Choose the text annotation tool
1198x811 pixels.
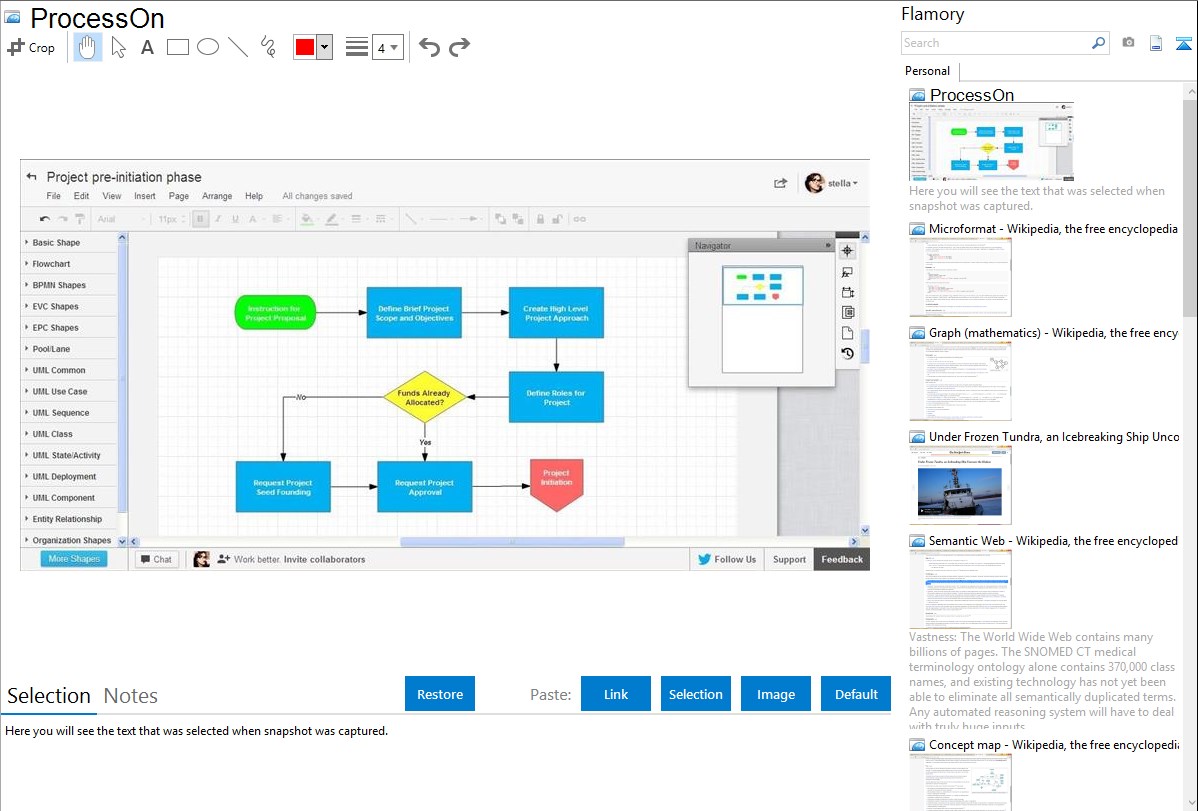coord(147,47)
